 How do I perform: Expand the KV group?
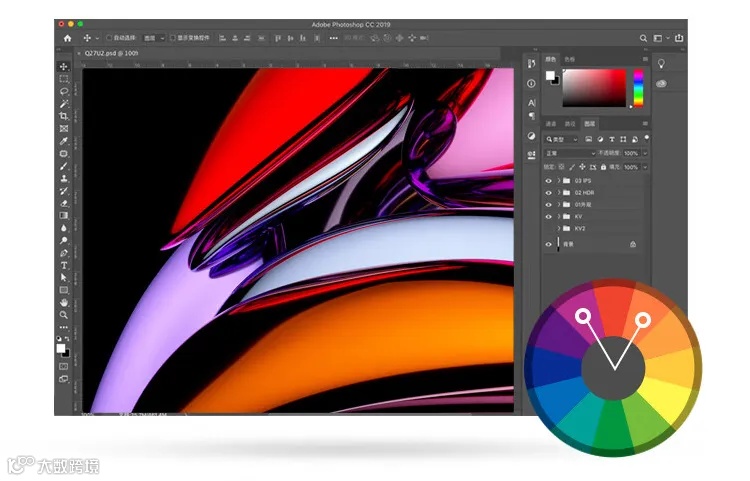(559, 217)
